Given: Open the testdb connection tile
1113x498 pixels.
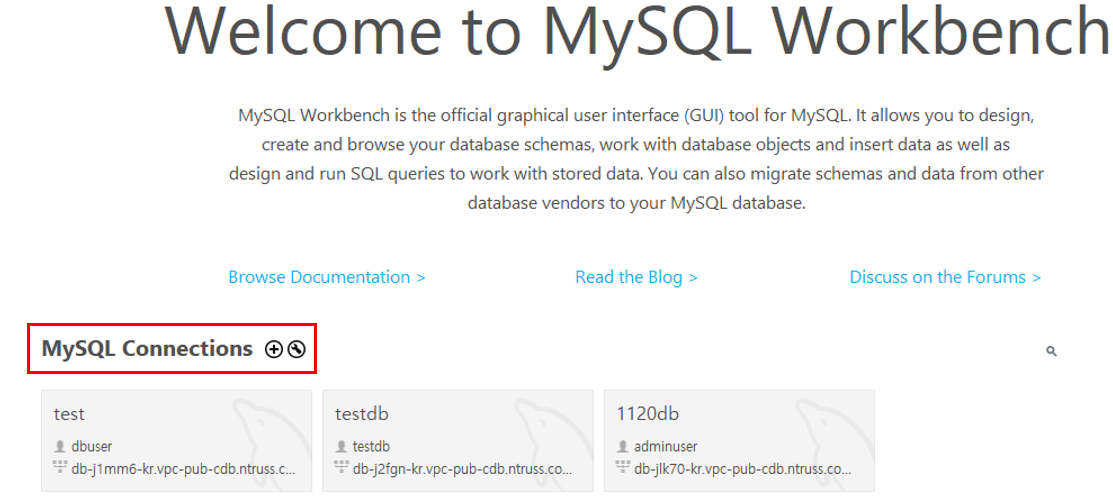Looking at the screenshot, I should click(458, 441).
